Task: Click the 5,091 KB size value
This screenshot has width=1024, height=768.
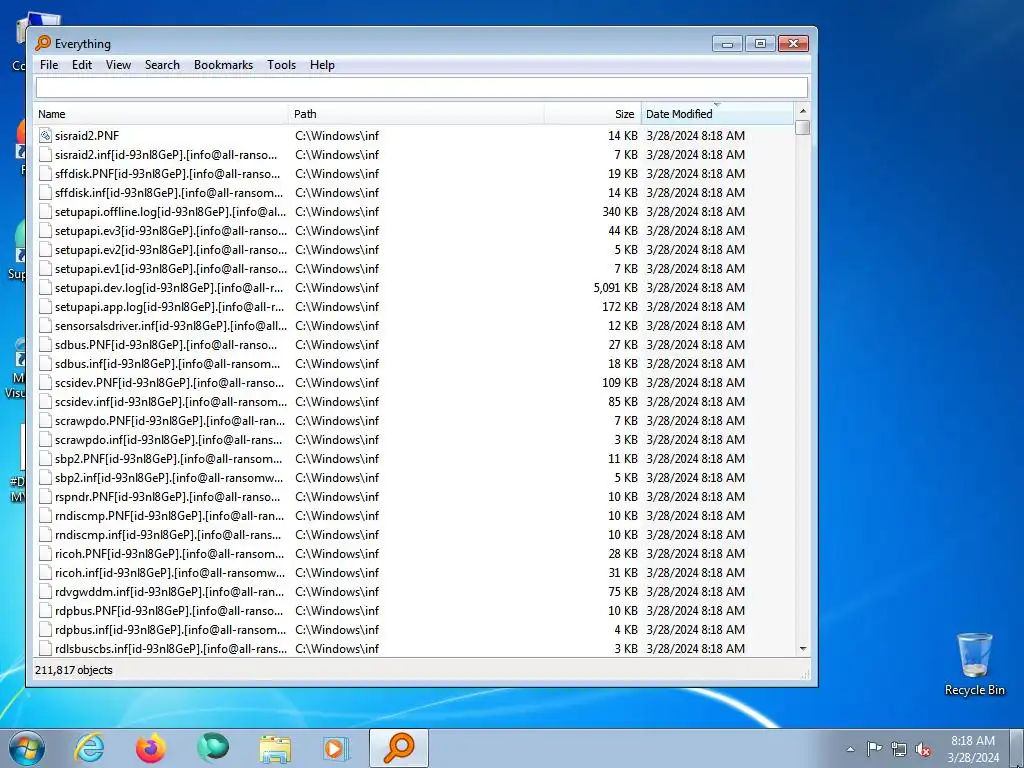Action: (x=615, y=287)
